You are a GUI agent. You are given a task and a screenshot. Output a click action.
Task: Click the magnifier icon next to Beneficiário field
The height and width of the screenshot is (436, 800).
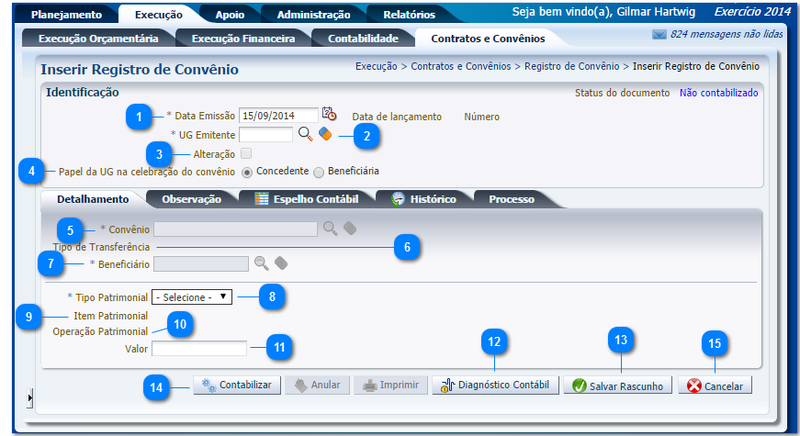(260, 263)
